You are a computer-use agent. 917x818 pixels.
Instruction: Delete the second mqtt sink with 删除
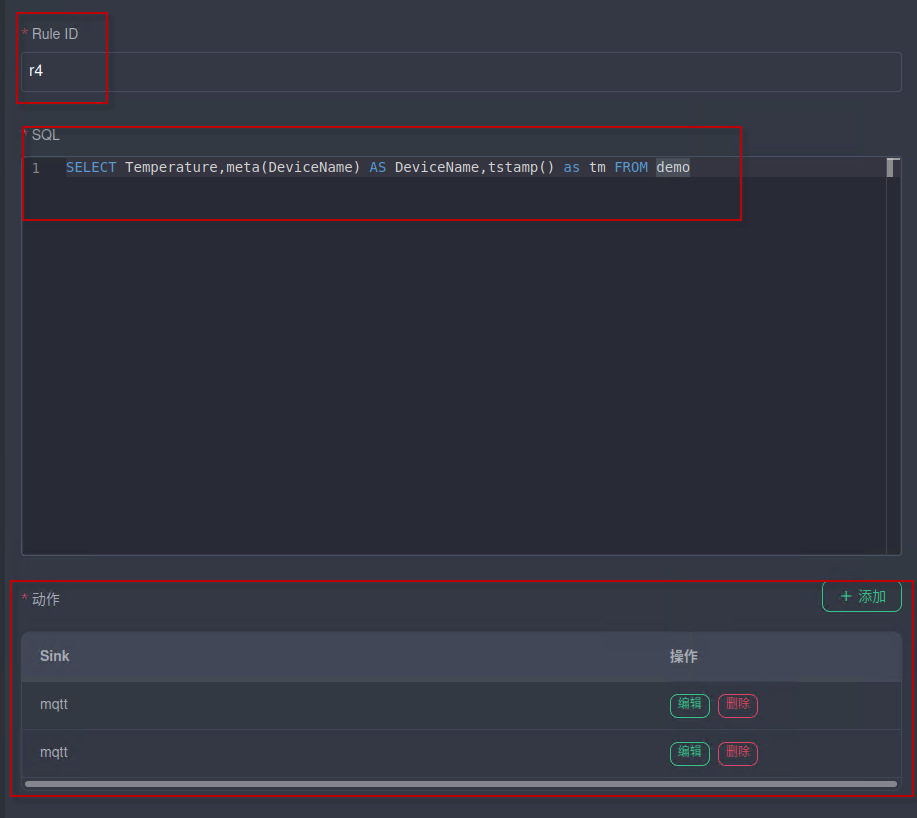737,753
